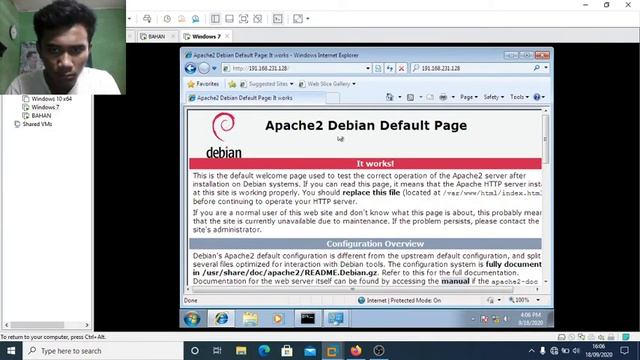Click IE refresh page icon
This screenshot has height=360, width=640.
pos(390,68)
